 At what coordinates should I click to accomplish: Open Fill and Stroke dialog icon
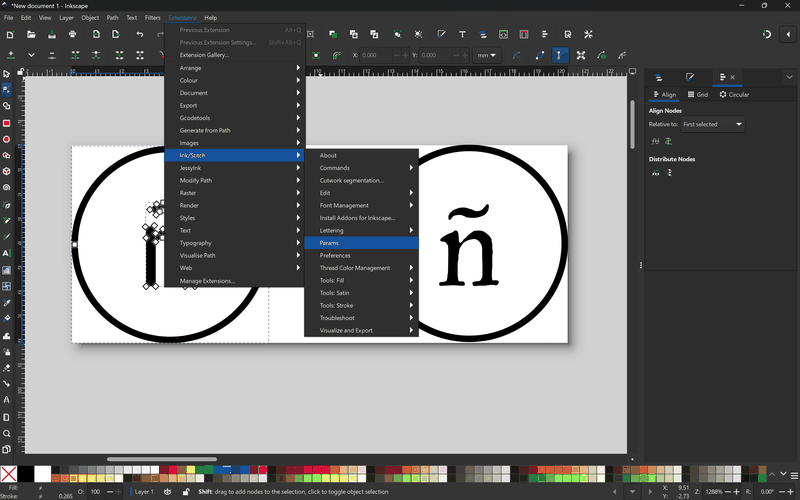click(x=441, y=34)
